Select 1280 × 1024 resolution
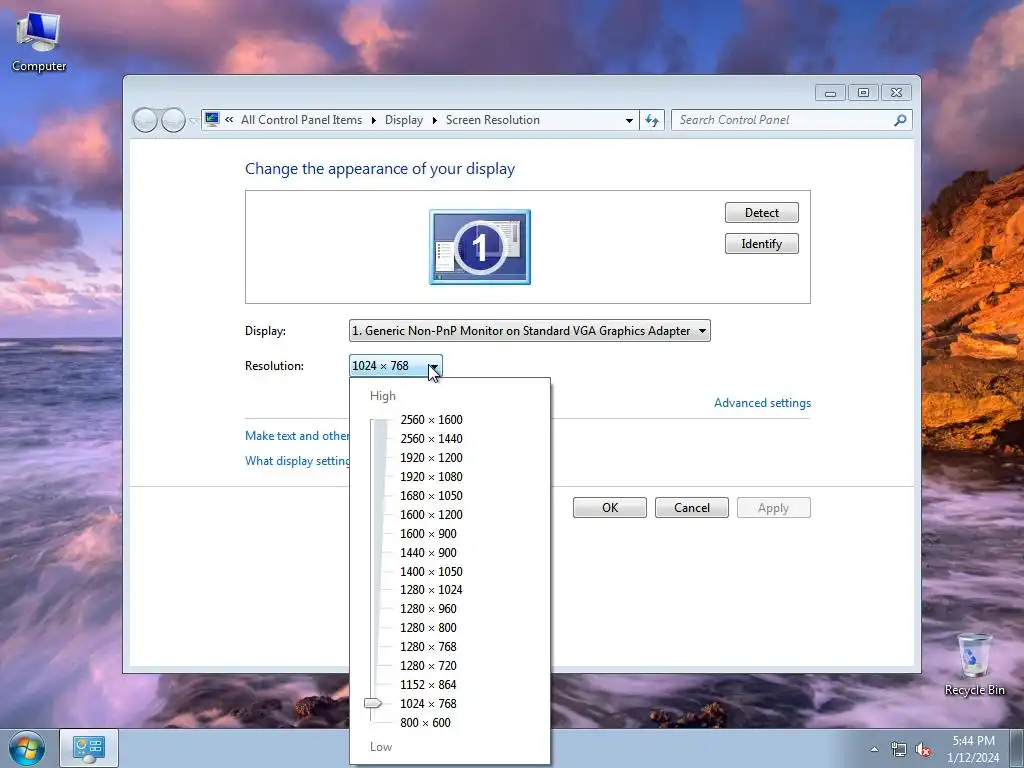This screenshot has height=768, width=1024. (431, 590)
